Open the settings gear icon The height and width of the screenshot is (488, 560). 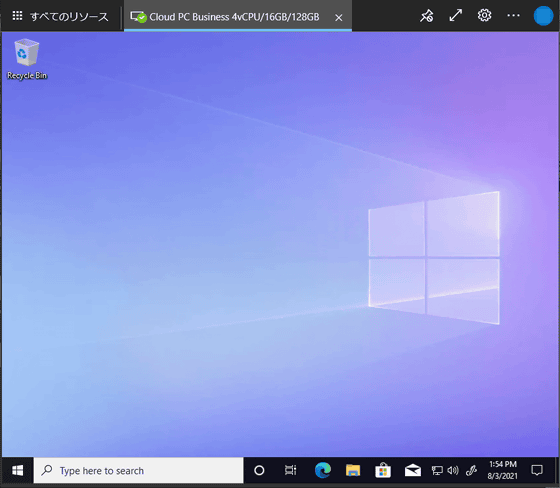pos(484,15)
